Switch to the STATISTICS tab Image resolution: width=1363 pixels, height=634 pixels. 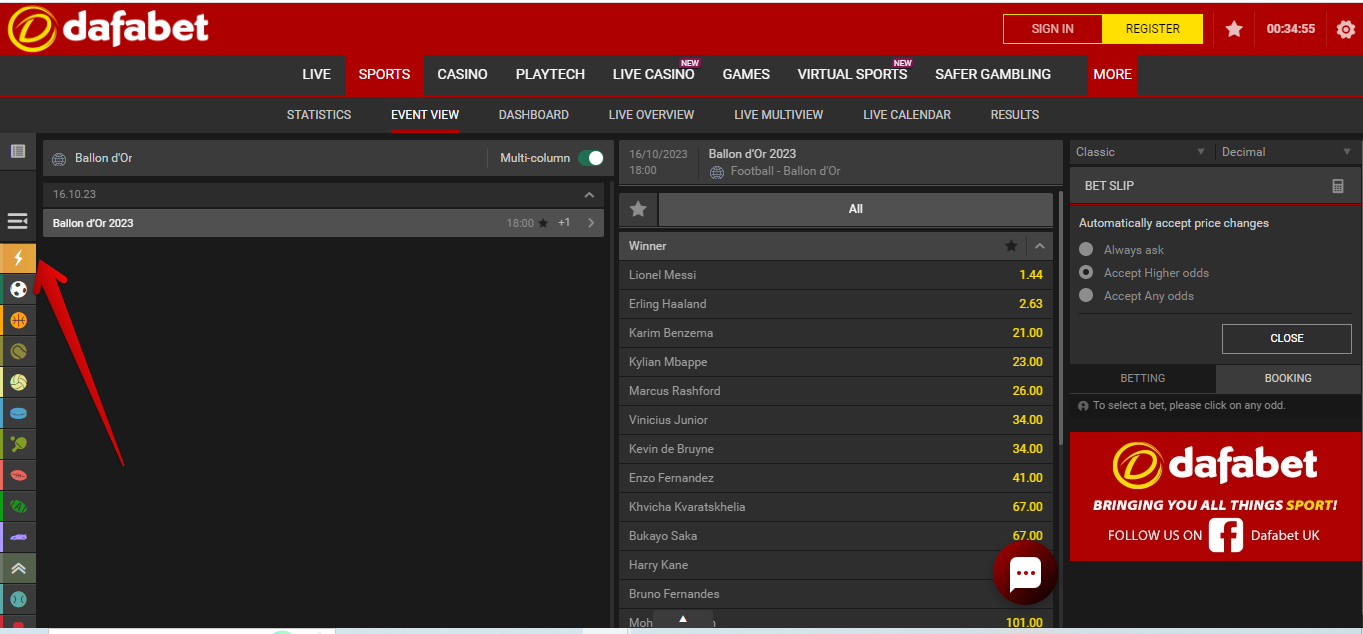pos(319,115)
